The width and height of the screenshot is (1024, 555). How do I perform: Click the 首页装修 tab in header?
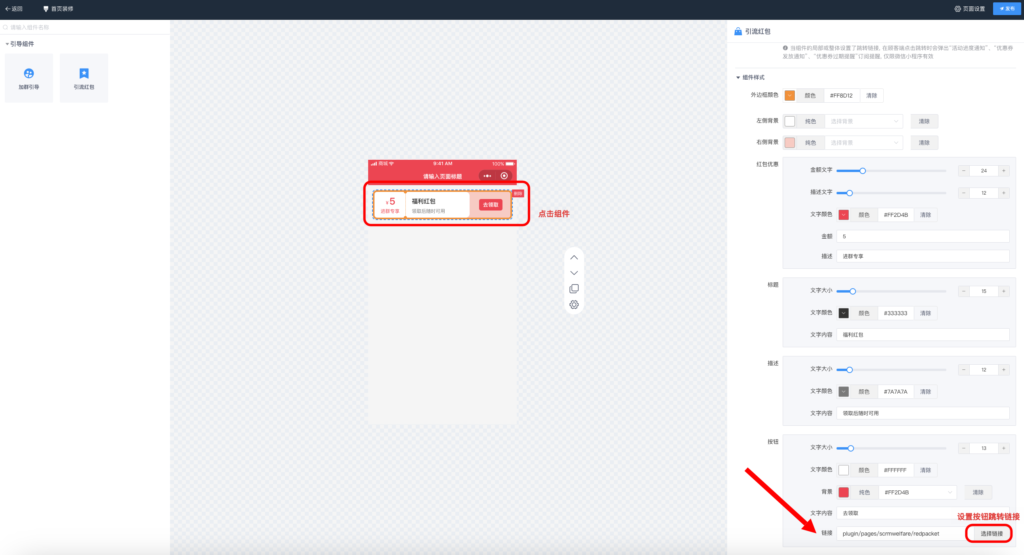coord(59,9)
